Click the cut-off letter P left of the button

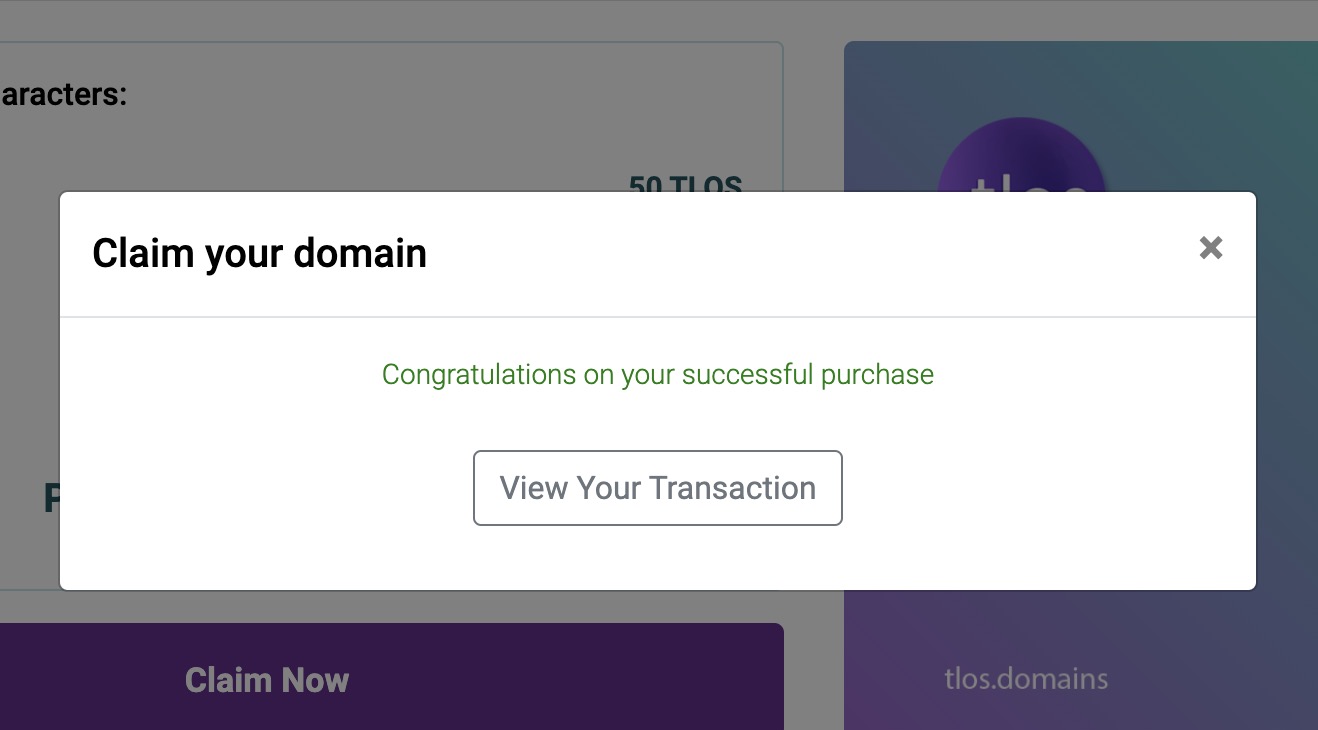pyautogui.click(x=50, y=498)
